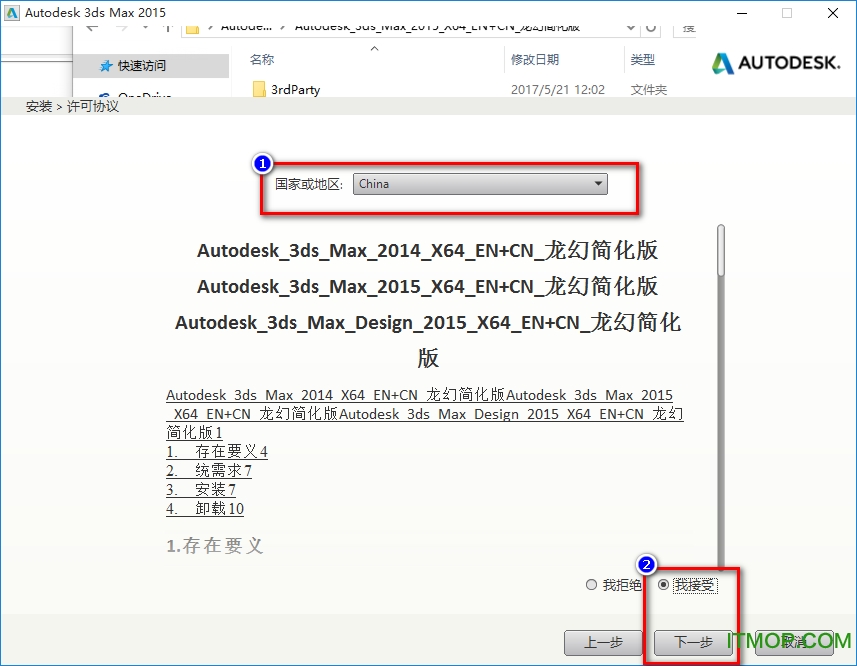Click the 修改日期 column header in Explorer
Image resolution: width=857 pixels, height=666 pixels.
(535, 60)
